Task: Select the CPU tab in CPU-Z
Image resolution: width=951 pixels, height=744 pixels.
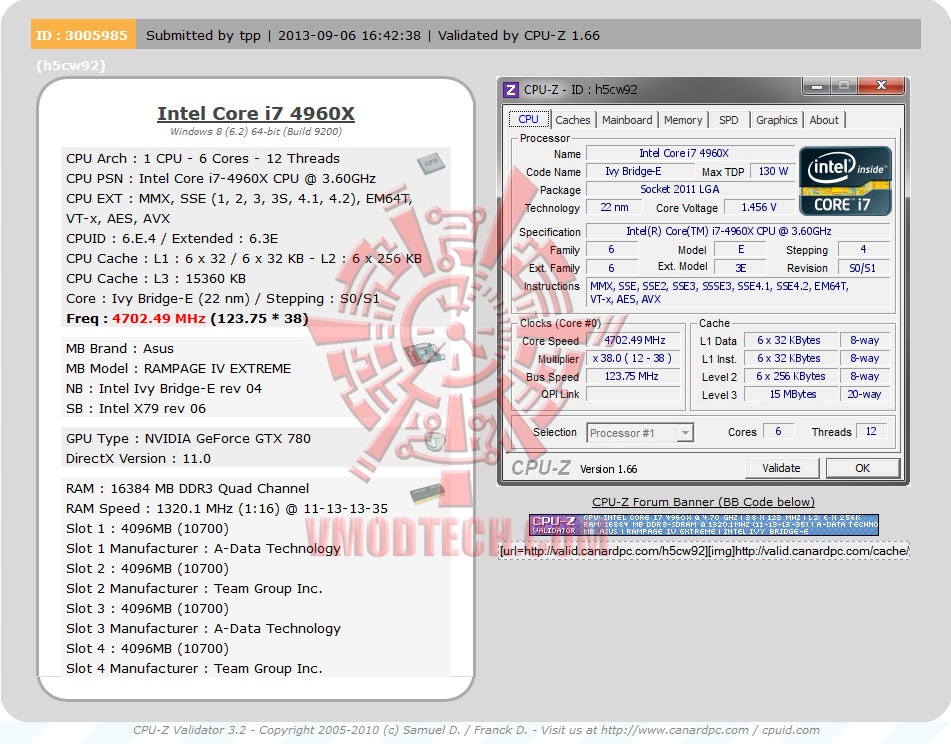Action: [x=528, y=119]
